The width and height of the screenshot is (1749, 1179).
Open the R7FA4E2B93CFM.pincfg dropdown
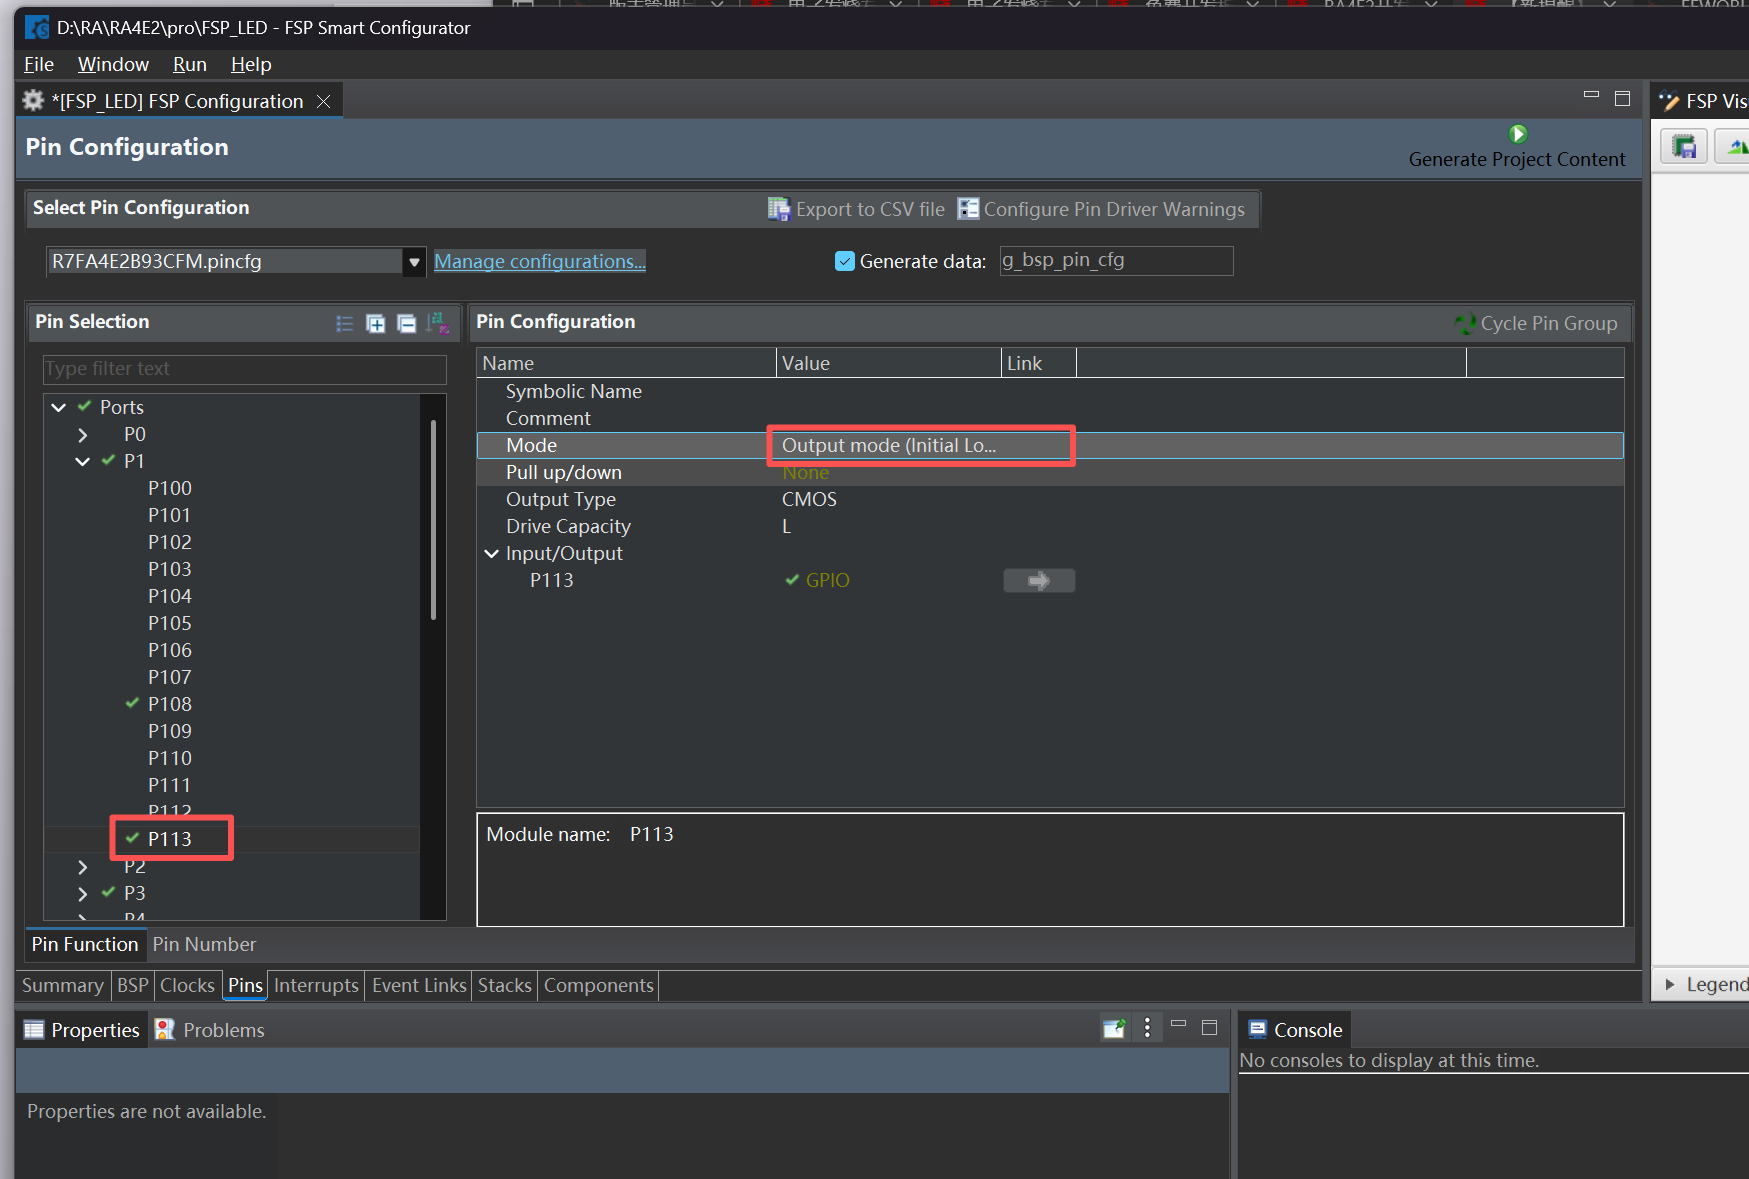[x=414, y=262]
